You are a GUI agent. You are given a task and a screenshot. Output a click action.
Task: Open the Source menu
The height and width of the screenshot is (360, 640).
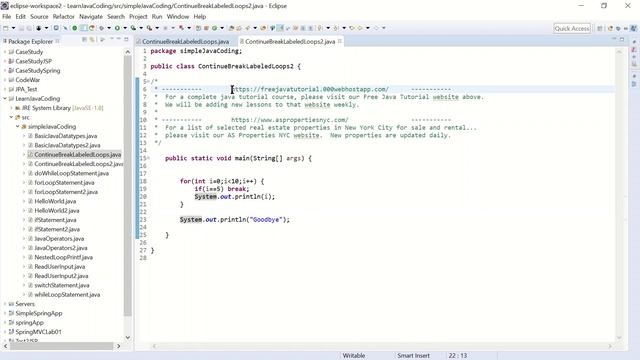pos(39,17)
